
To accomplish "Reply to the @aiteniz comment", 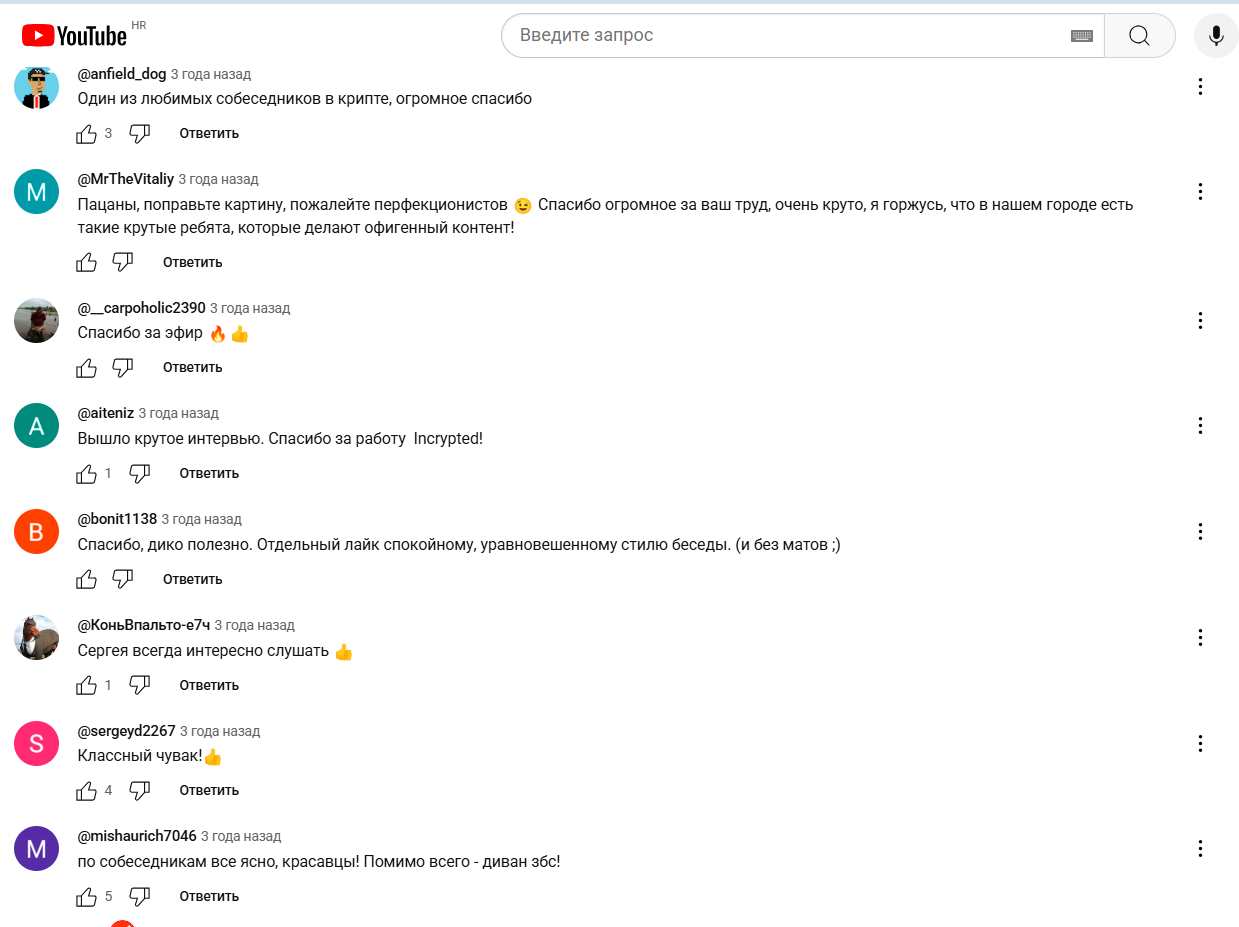I will point(209,473).
